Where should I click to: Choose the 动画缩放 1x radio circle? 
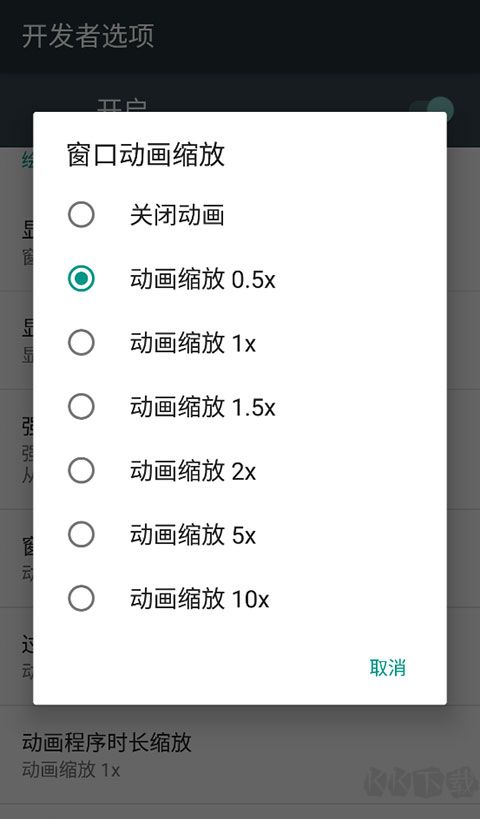coord(81,343)
